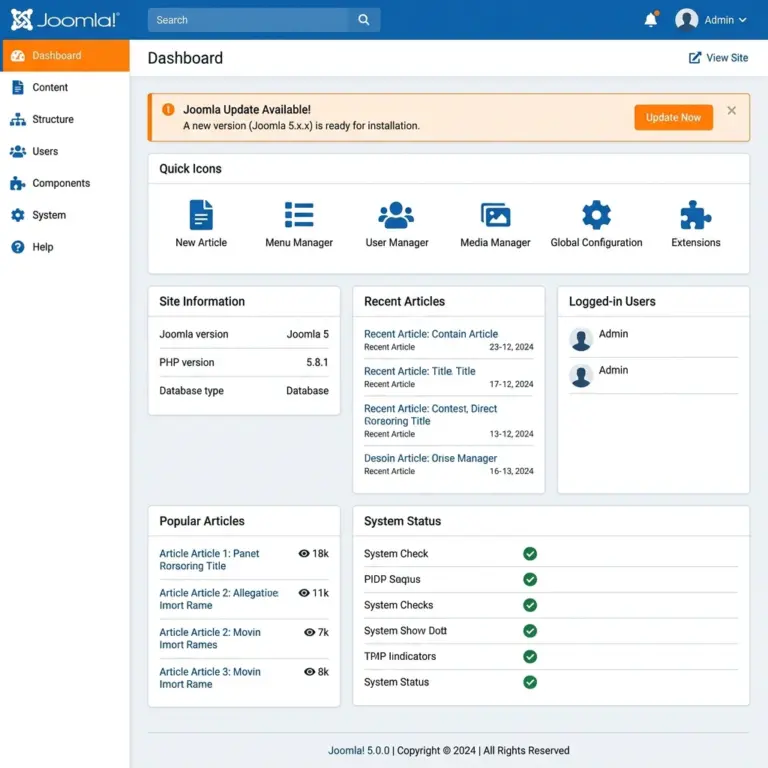Click the System Status row green checkmark
The height and width of the screenshot is (768, 768).
pyautogui.click(x=529, y=682)
